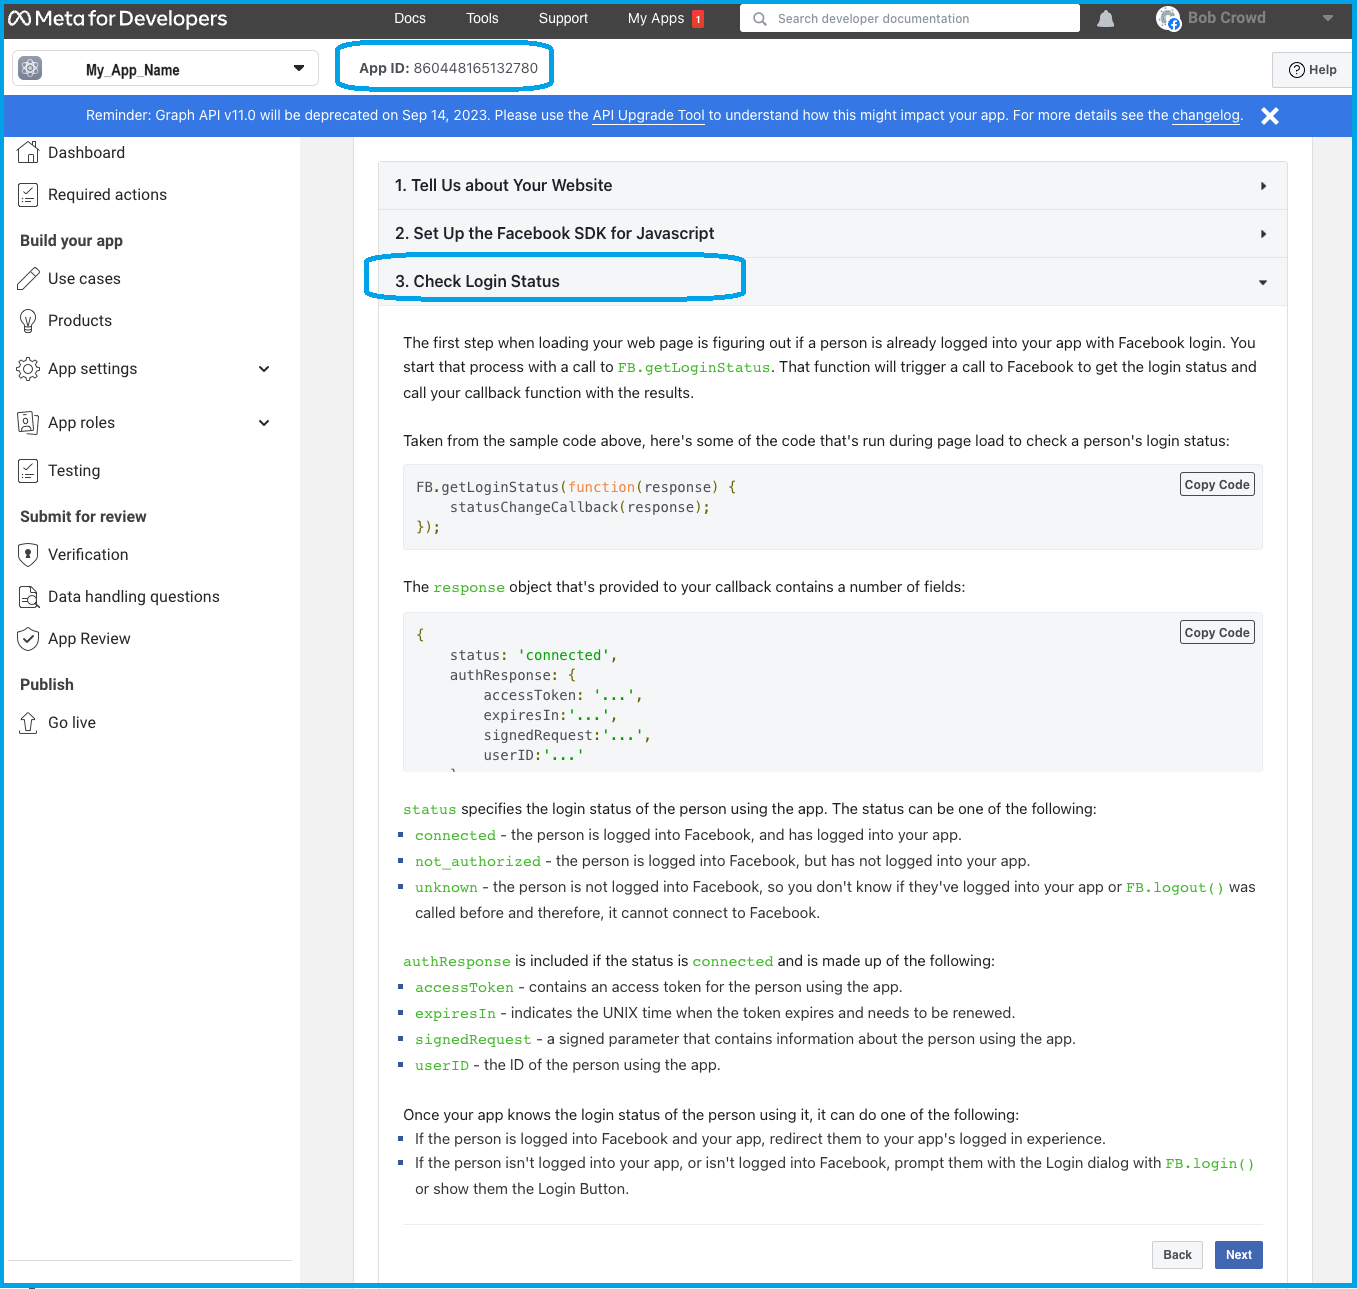1357x1289 pixels.
Task: Open the changelog link in banner
Action: [1206, 116]
